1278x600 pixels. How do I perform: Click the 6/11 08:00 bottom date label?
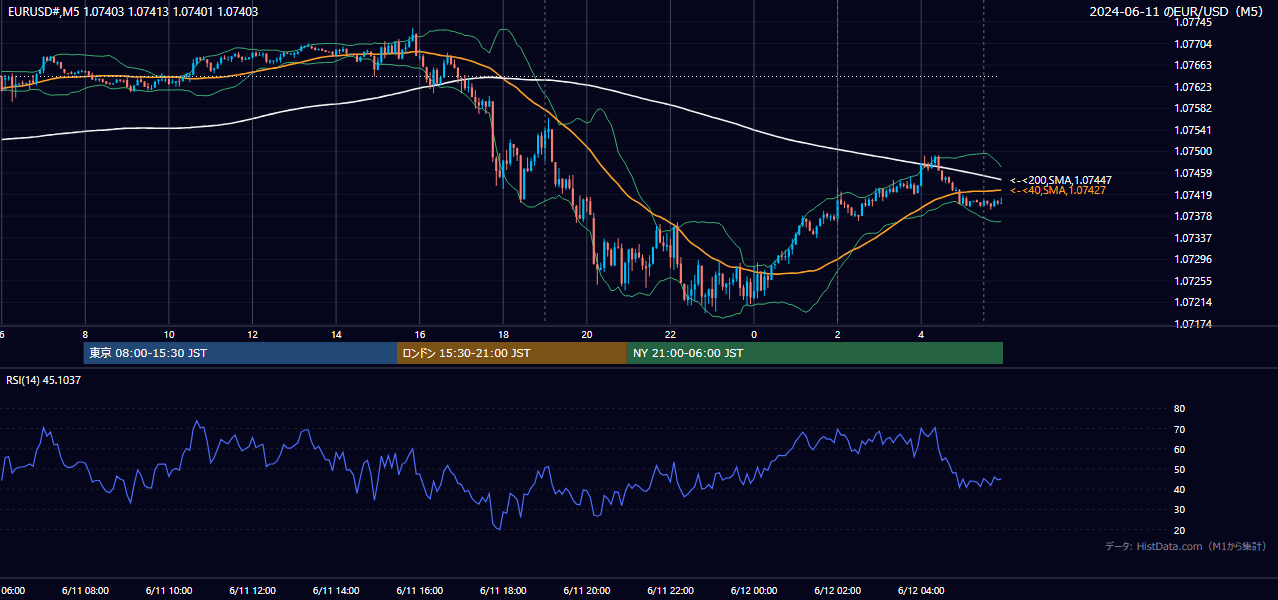tap(86, 590)
